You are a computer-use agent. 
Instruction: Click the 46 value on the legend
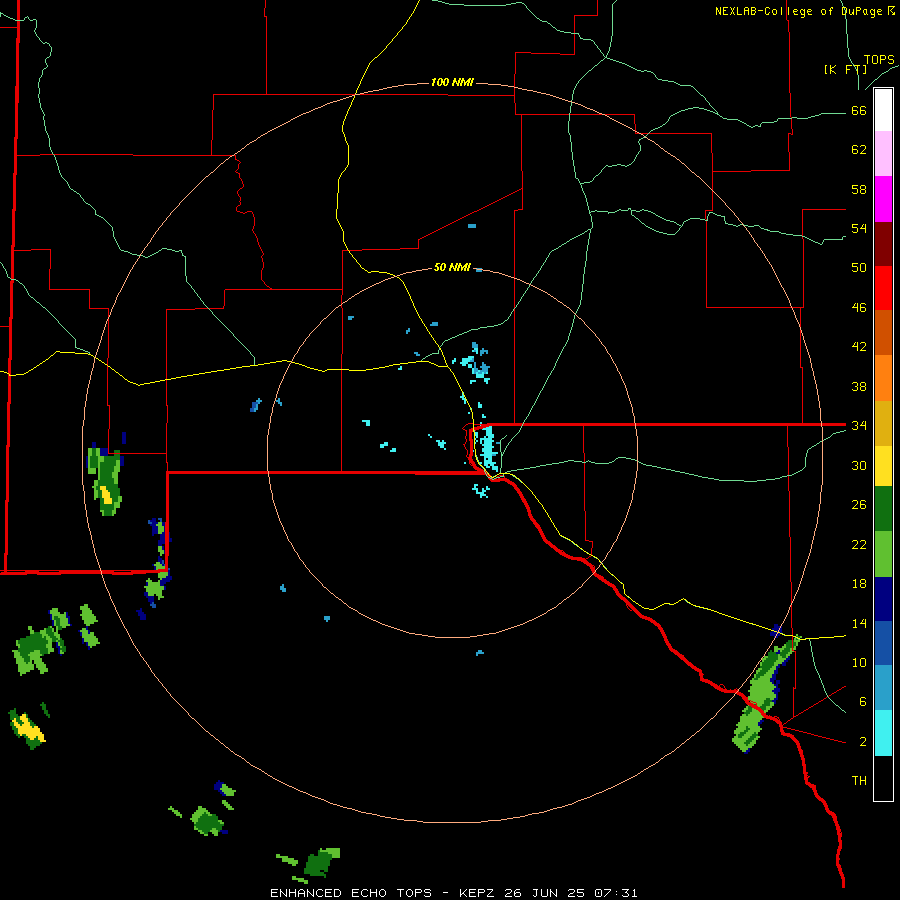pyautogui.click(x=859, y=308)
